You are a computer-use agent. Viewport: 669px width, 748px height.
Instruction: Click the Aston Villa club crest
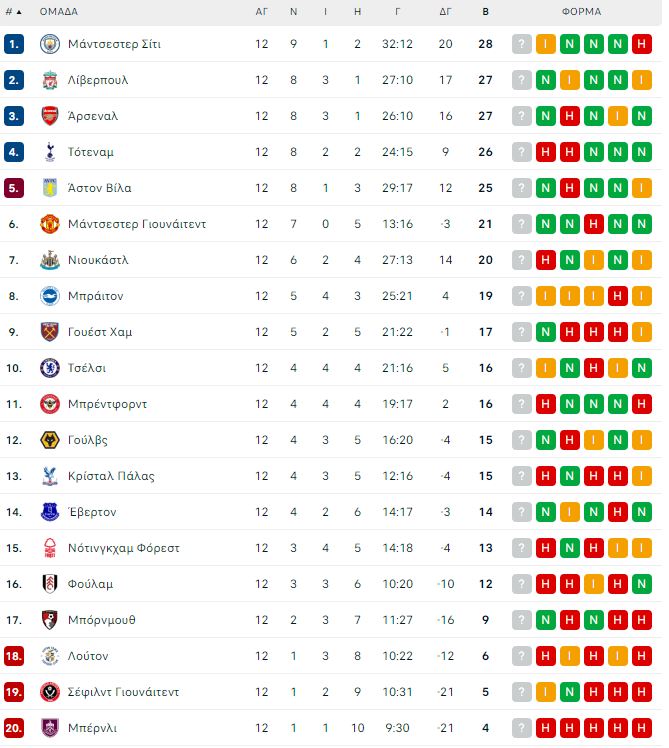pos(50,188)
